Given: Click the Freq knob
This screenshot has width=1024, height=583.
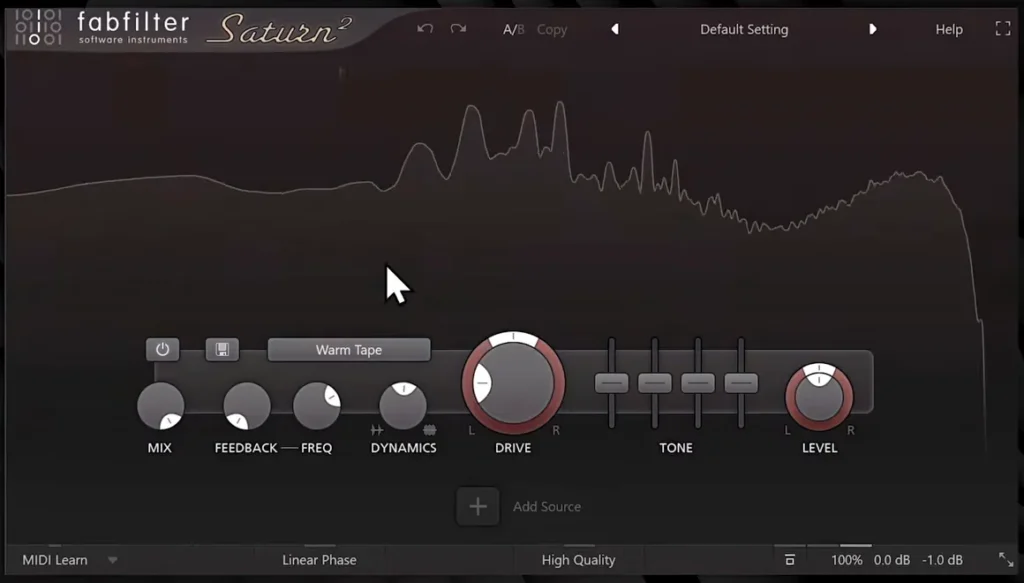Looking at the screenshot, I should pos(317,405).
